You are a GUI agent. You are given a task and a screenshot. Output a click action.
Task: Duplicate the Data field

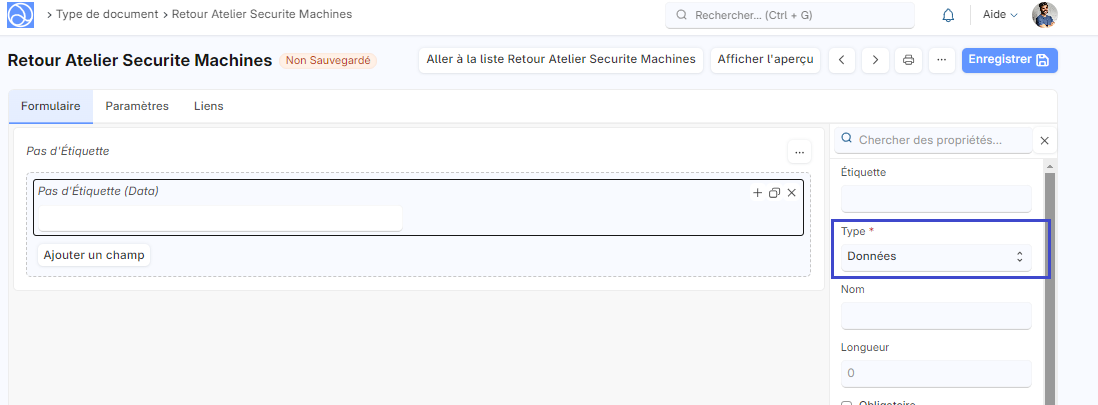point(774,192)
